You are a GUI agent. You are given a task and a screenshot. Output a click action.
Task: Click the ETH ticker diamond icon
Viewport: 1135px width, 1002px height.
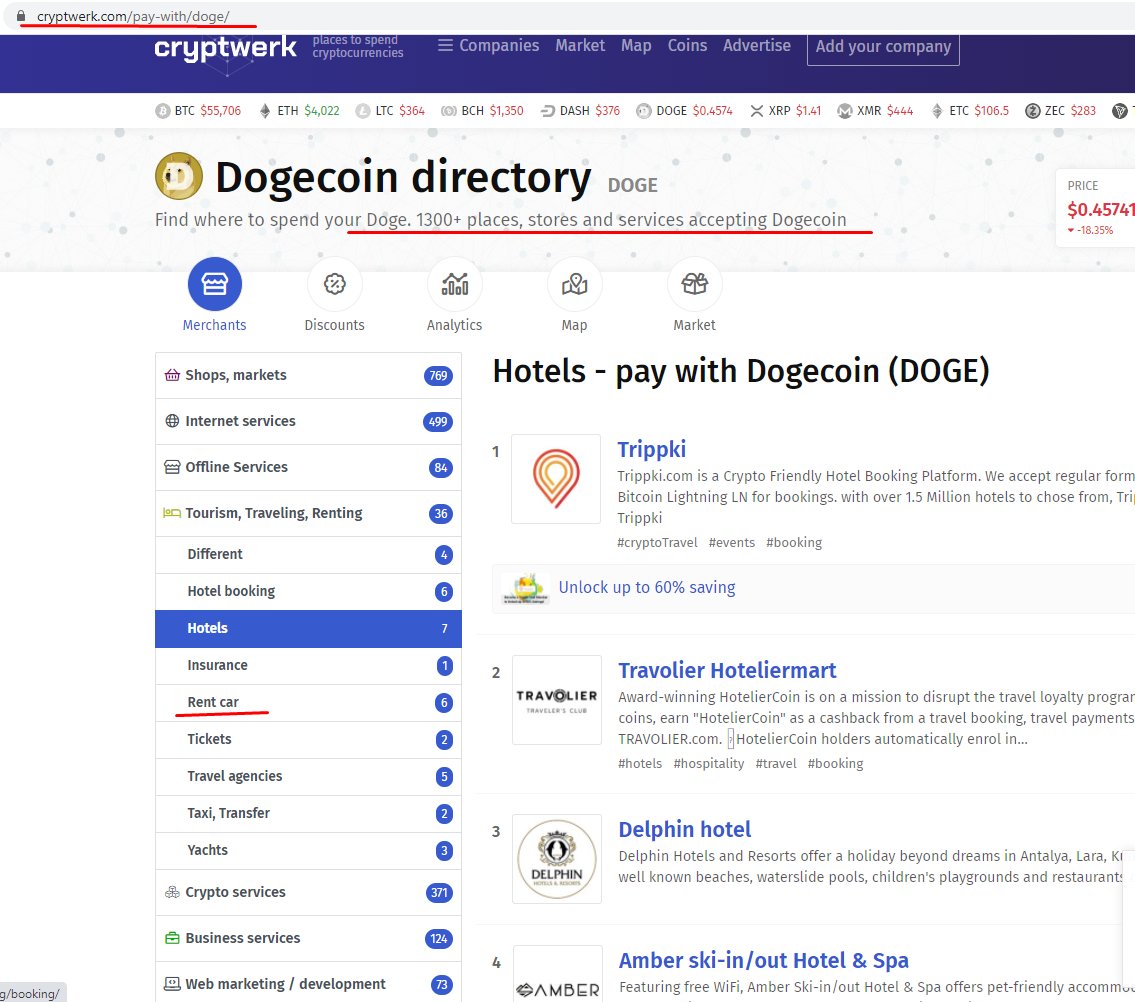265,111
